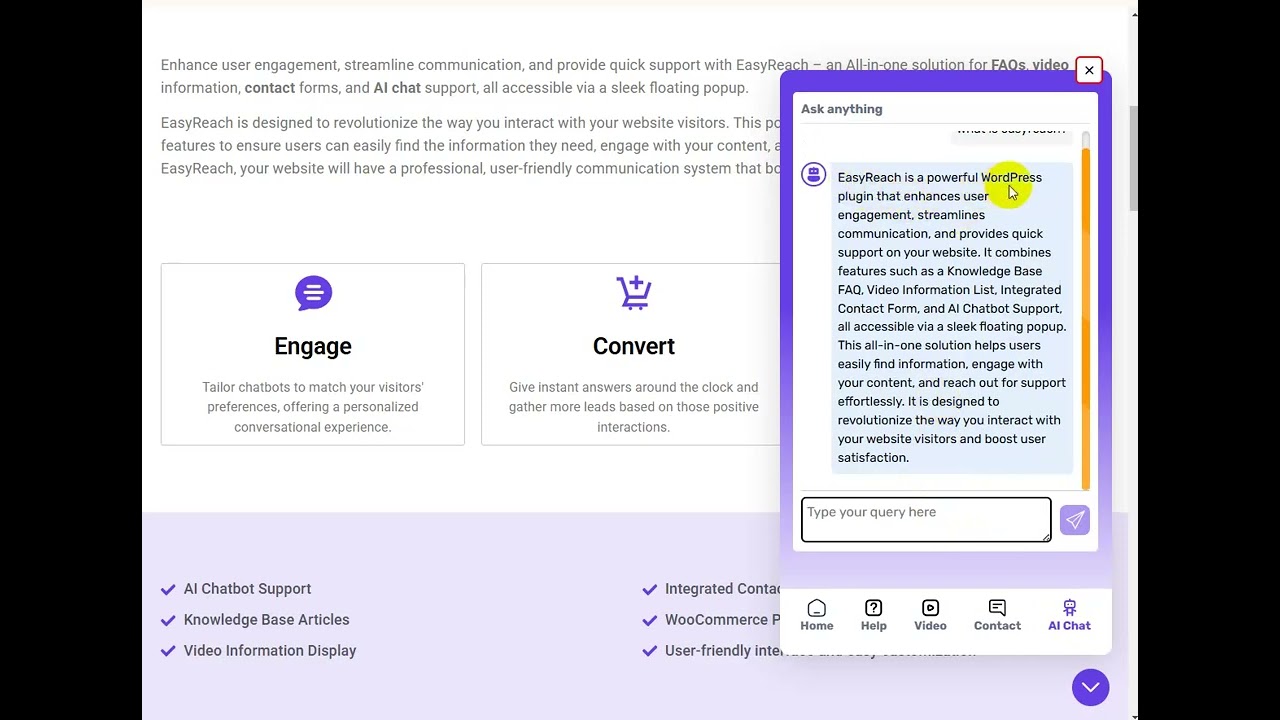Click 'AI Chatbot Support' feature item
Screen dimensions: 1280x720
[247, 589]
